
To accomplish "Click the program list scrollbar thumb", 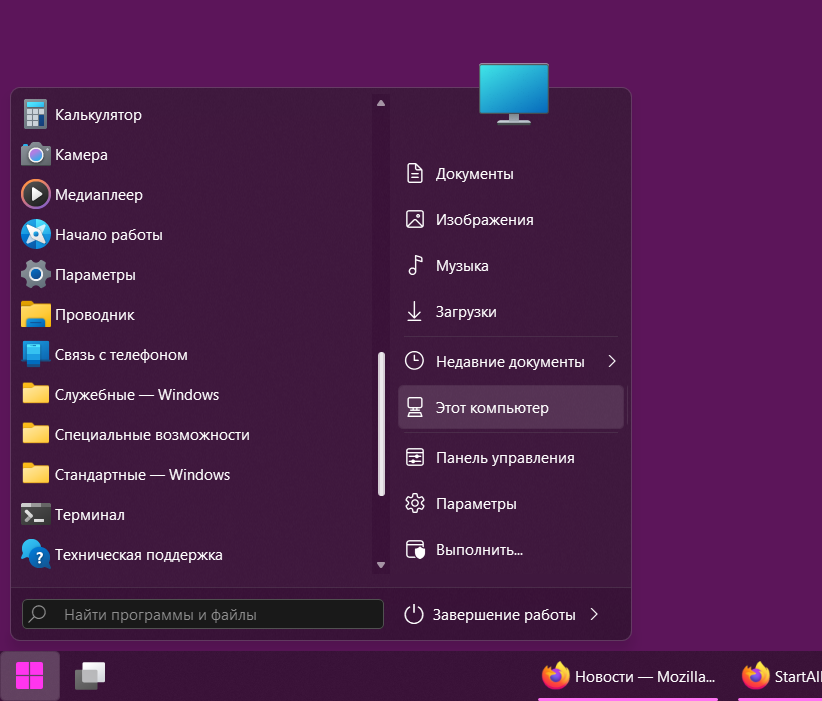I will [381, 424].
